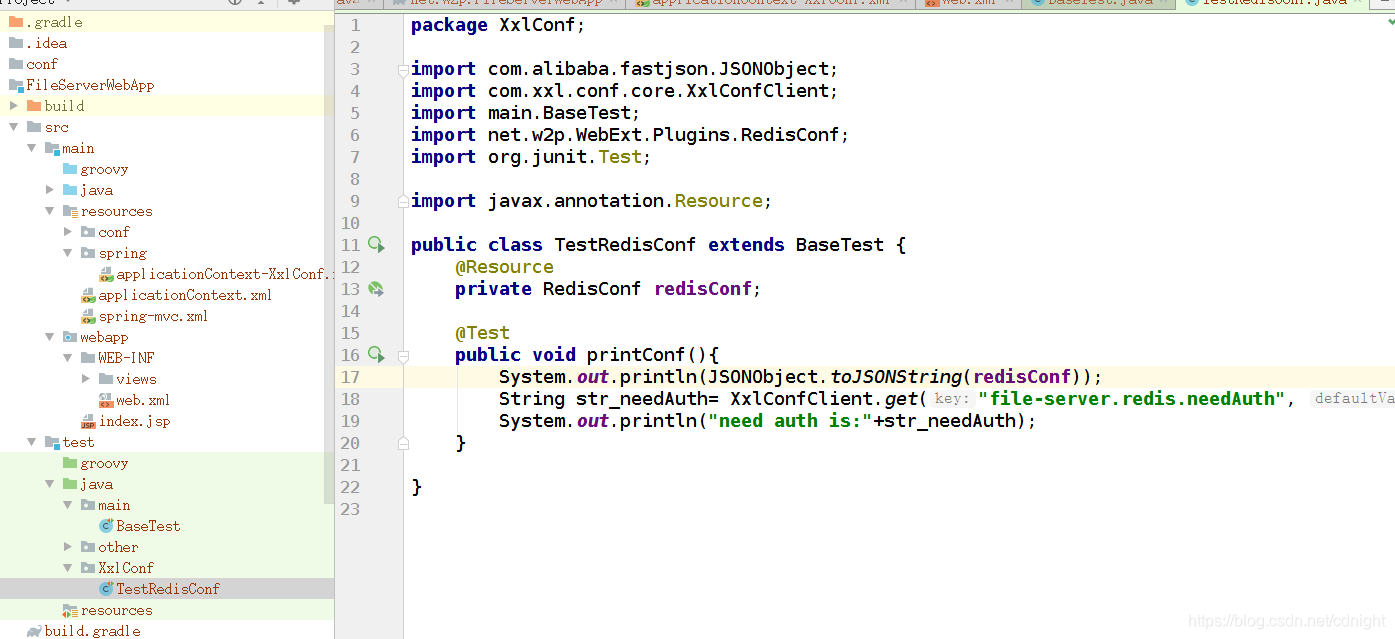The image size is (1395, 639).
Task: Click the .gradle folder icon
Action: click(x=16, y=21)
